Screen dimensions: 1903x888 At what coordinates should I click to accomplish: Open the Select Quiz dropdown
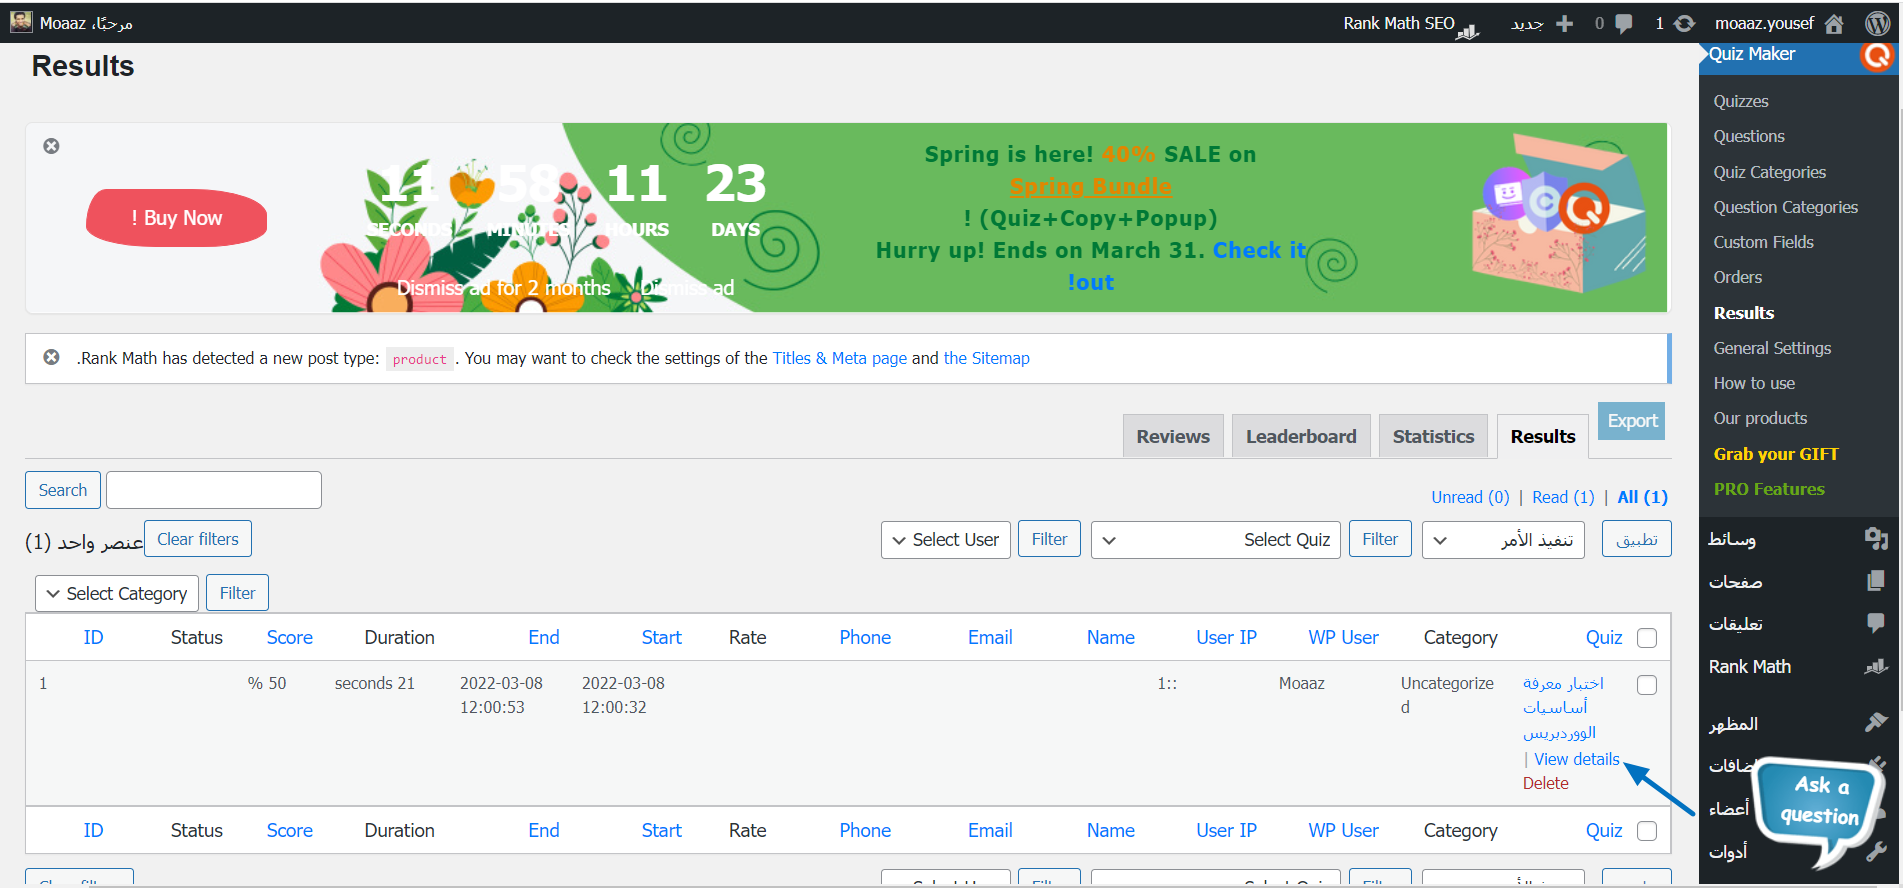point(1216,540)
